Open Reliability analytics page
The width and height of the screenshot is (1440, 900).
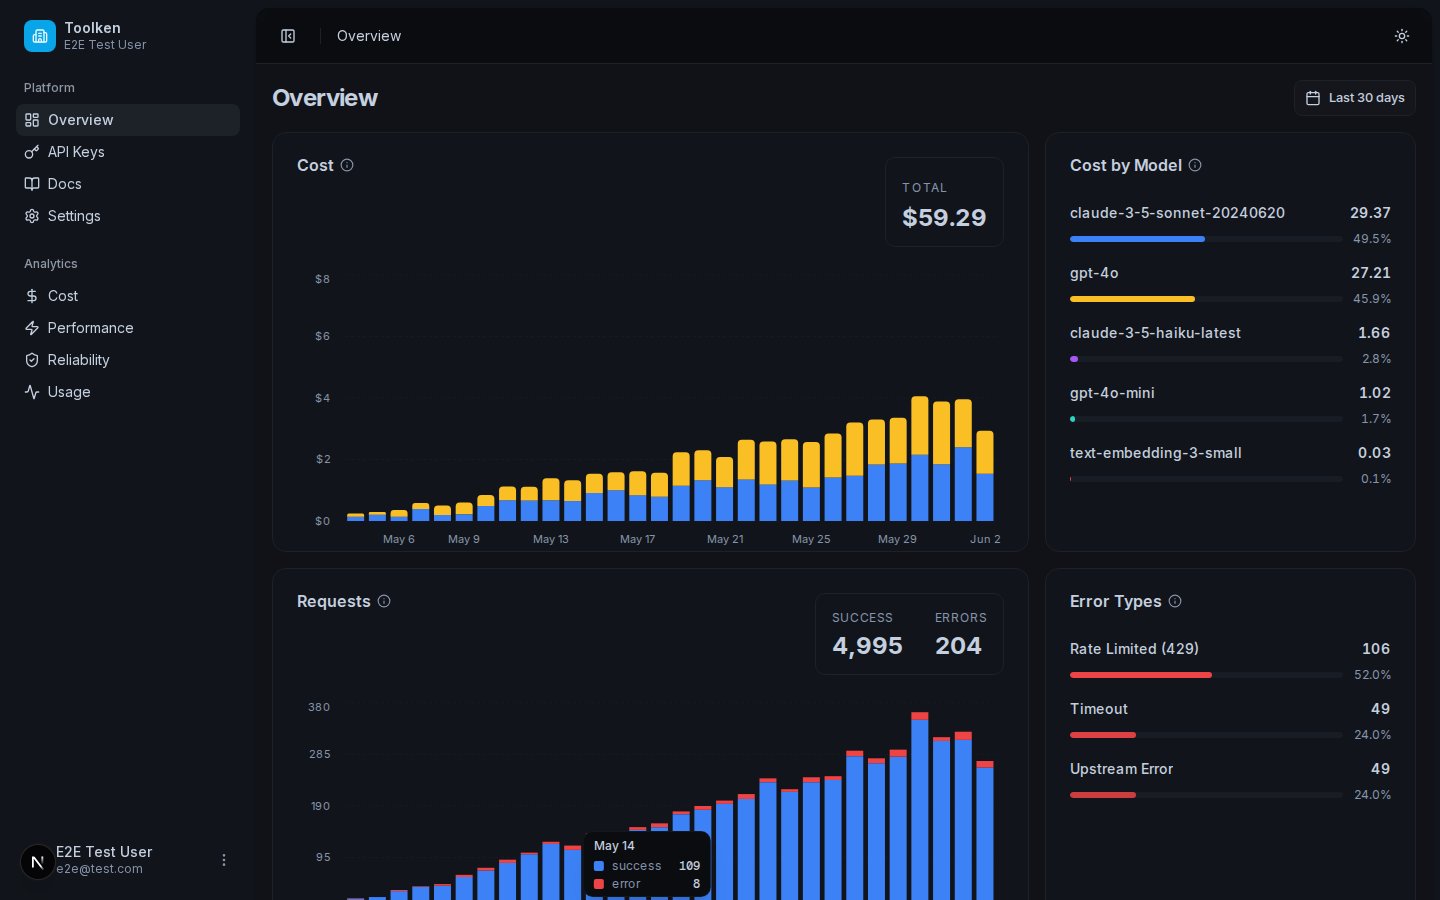(x=128, y=360)
